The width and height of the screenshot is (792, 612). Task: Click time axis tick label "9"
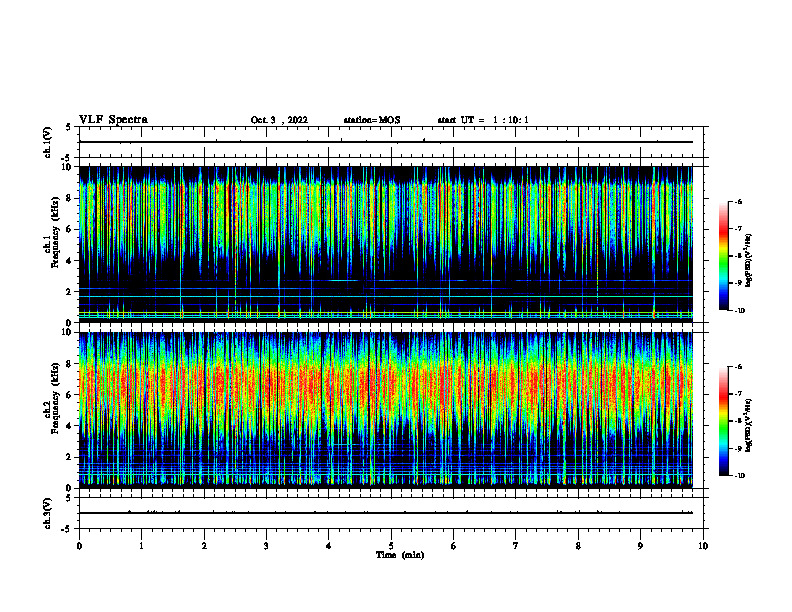(x=640, y=546)
